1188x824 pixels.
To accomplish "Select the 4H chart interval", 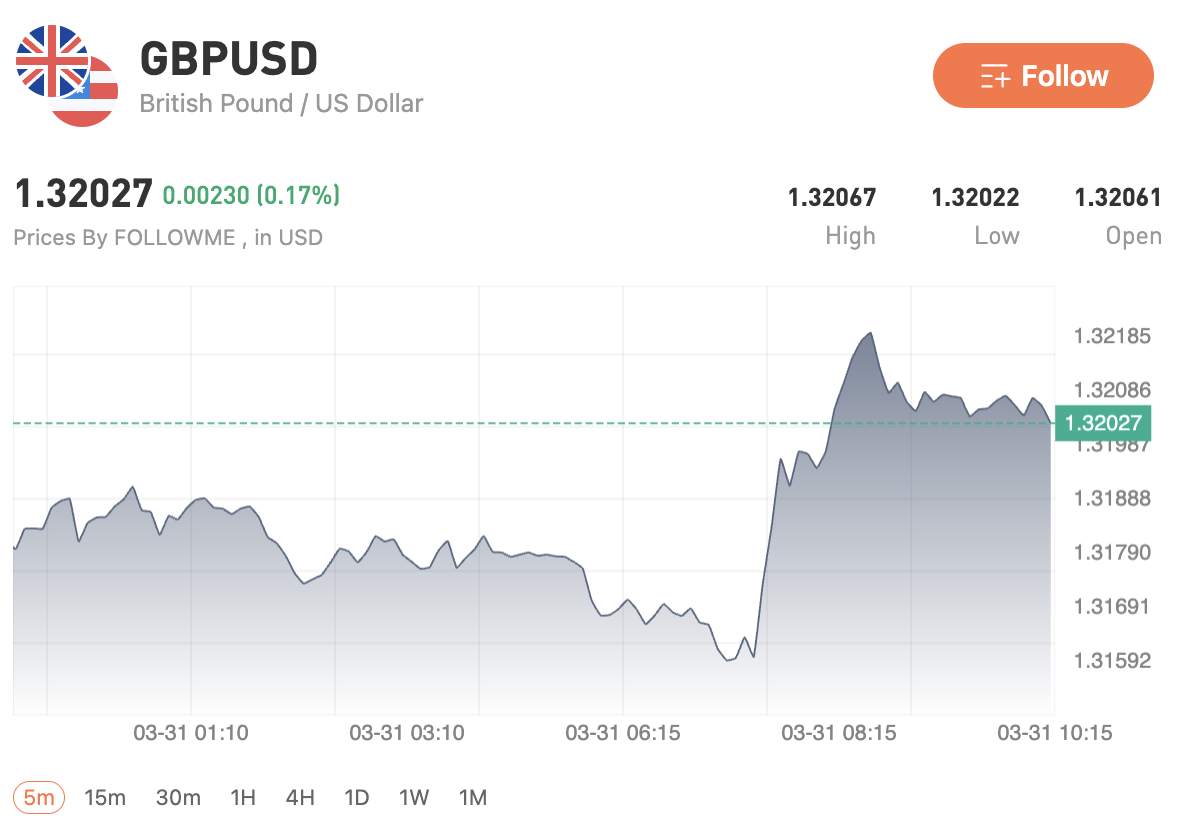I will pos(300,797).
